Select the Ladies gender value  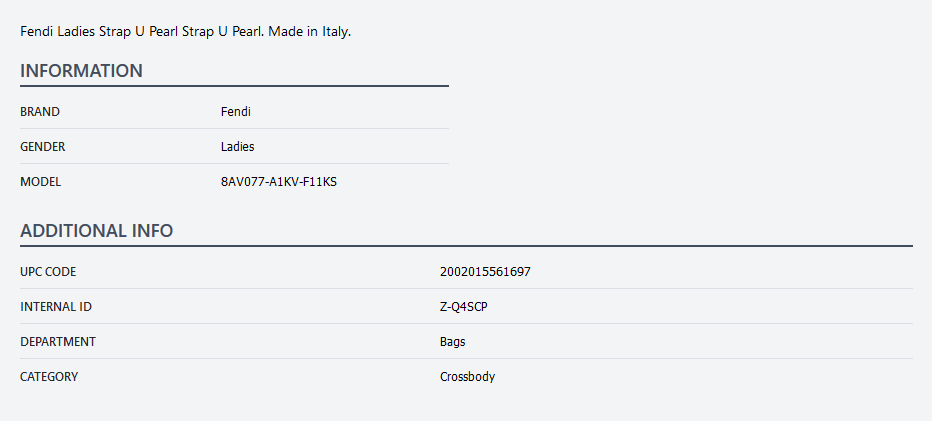click(x=238, y=147)
